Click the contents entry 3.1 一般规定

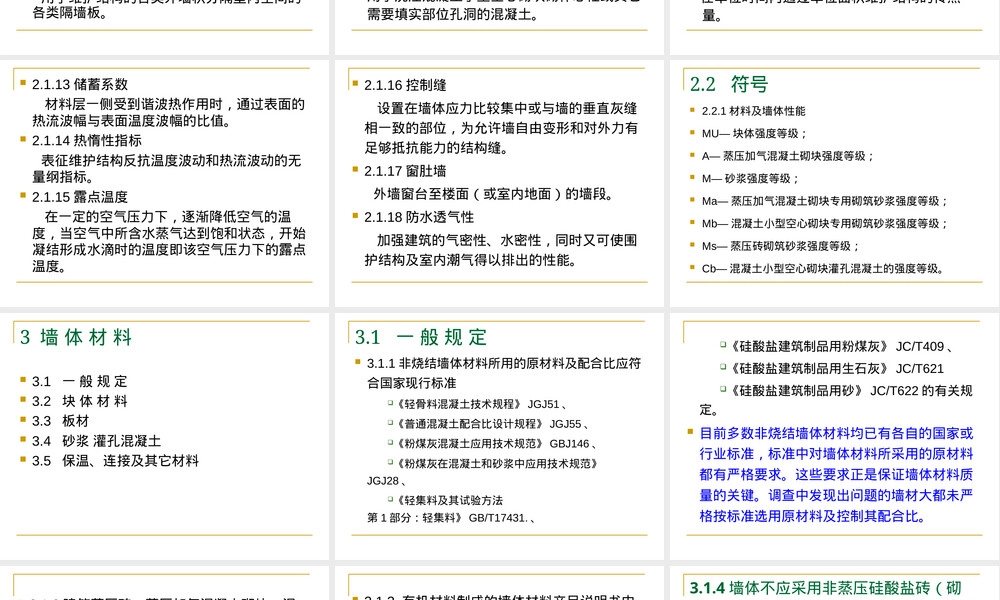pyautogui.click(x=80, y=381)
